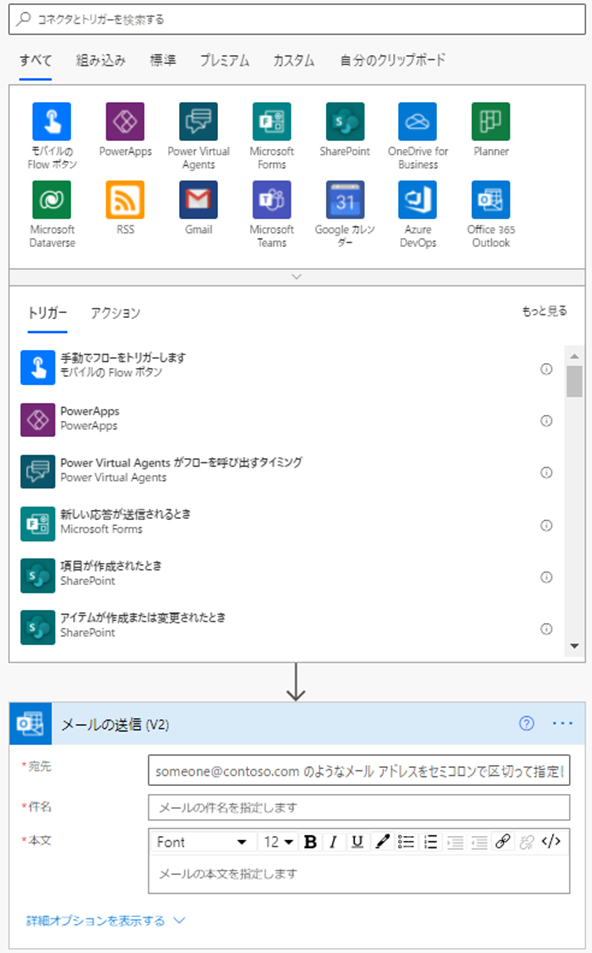This screenshot has width=592, height=953.
Task: Insert a hyperlink in the body
Action: point(503,842)
